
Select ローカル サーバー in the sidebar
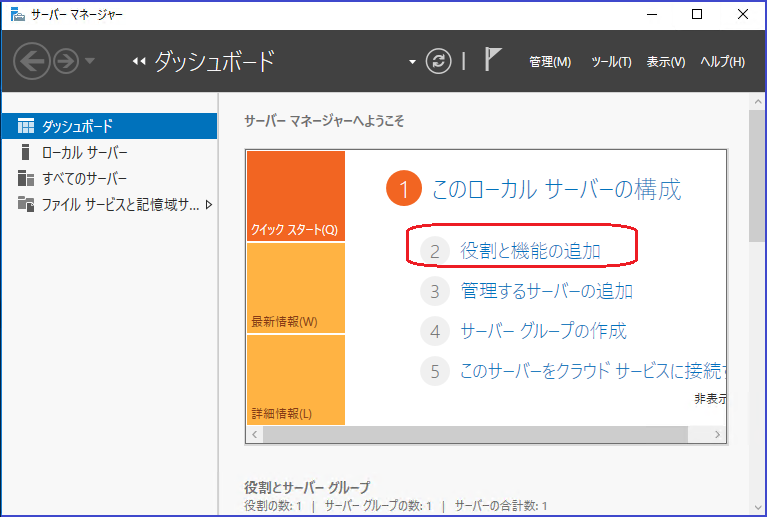[x=110, y=152]
